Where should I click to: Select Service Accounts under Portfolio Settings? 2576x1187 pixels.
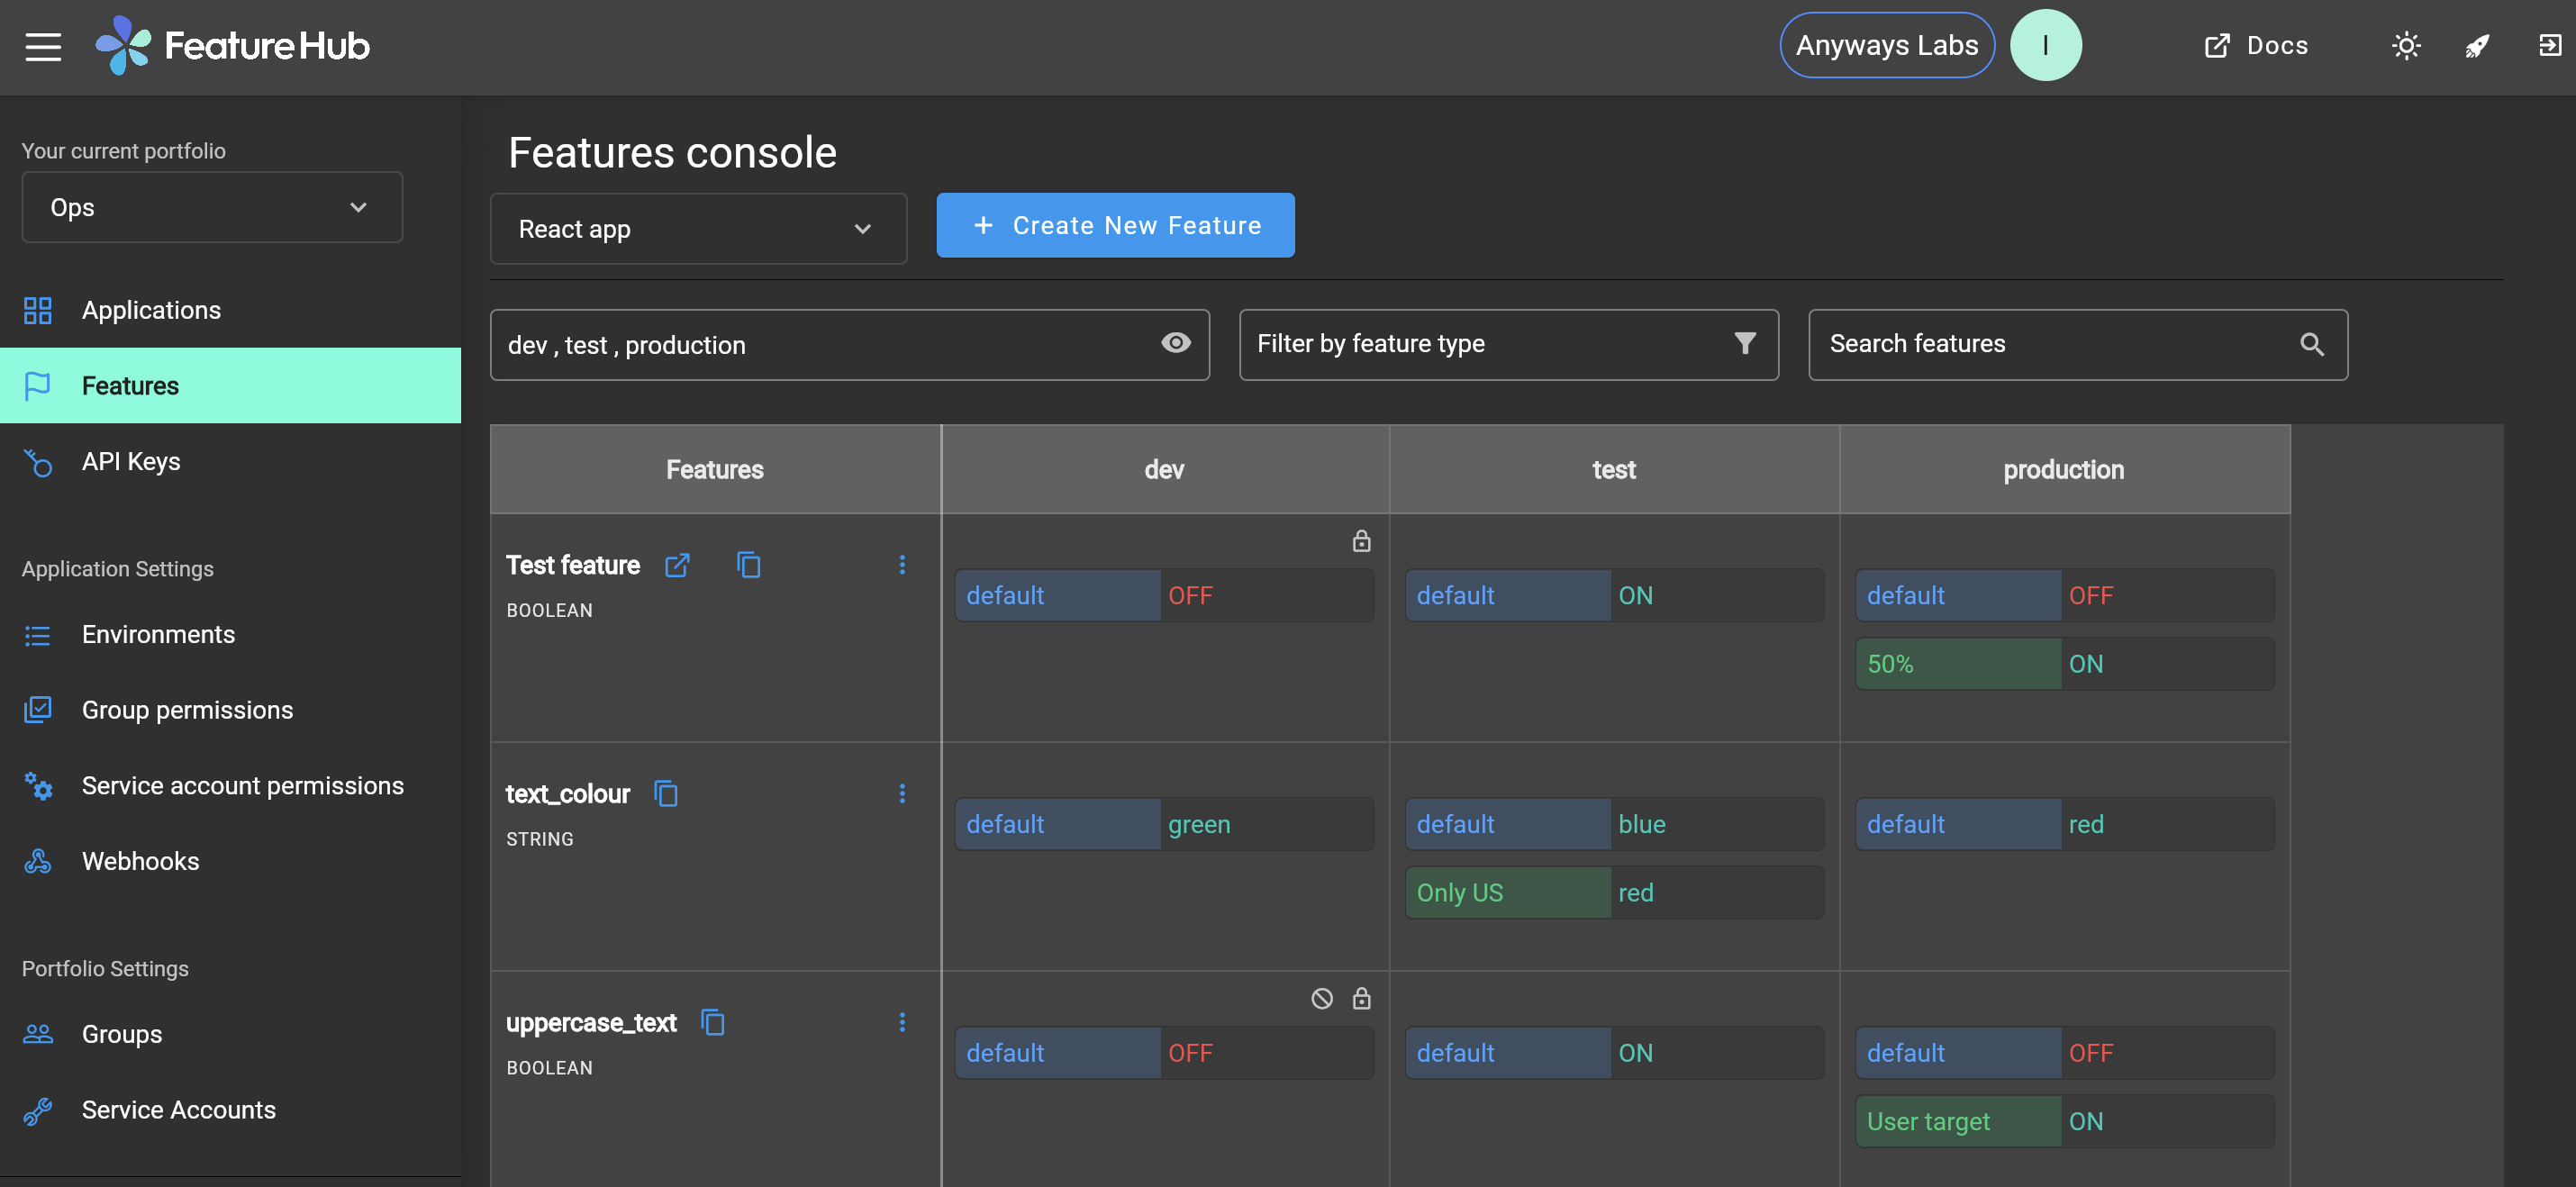[x=178, y=1110]
